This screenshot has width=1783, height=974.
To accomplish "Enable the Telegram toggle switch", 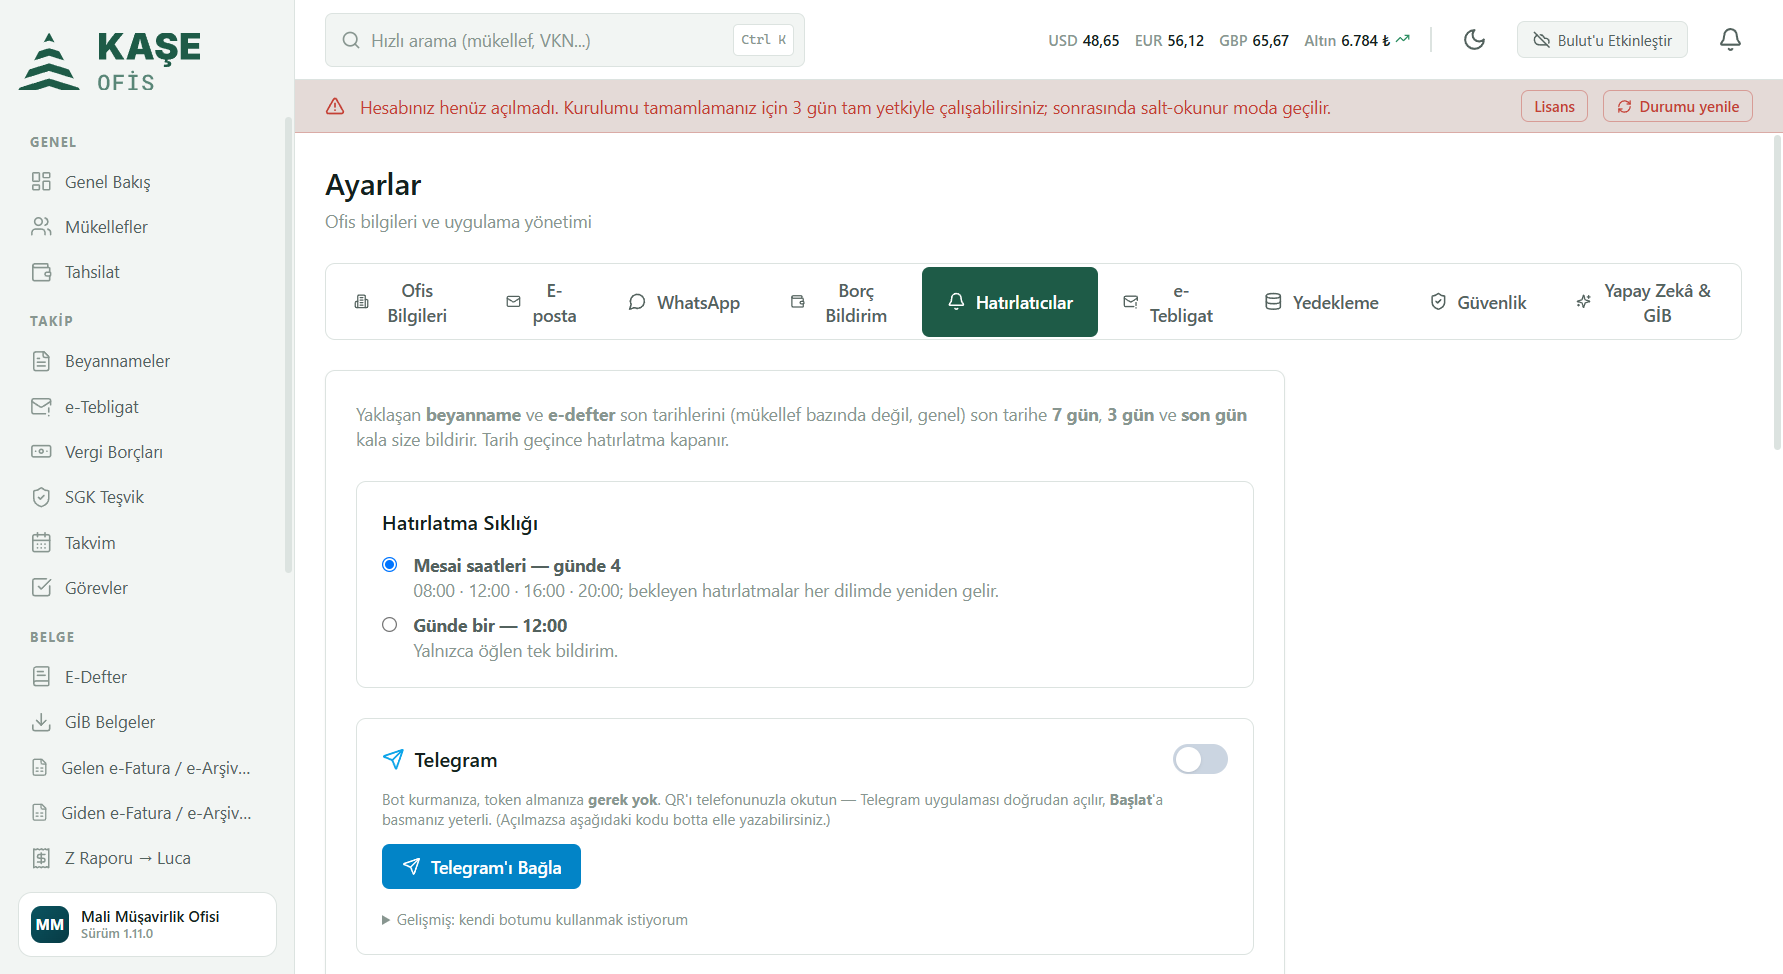I will [x=1200, y=759].
